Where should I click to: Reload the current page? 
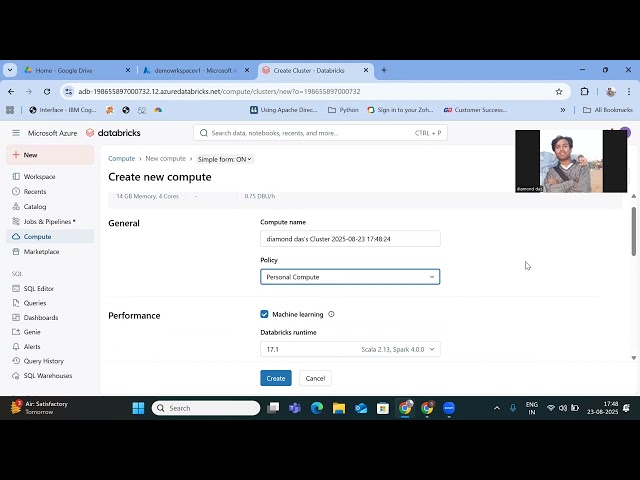pos(47,91)
